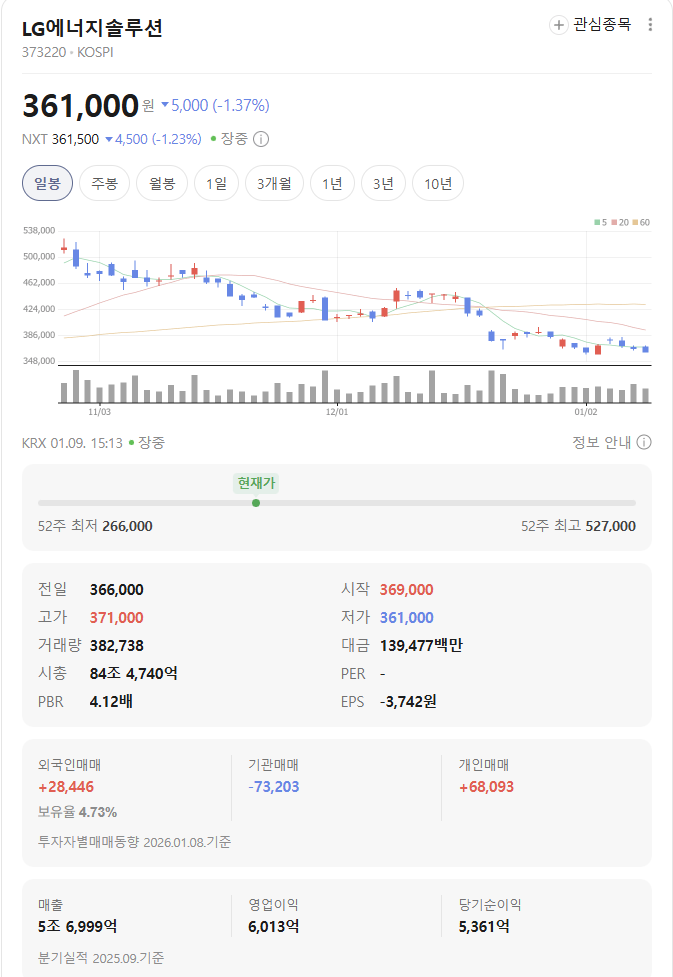Click the 시총 value 84조 4,740억
The height and width of the screenshot is (977, 673).
(133, 674)
